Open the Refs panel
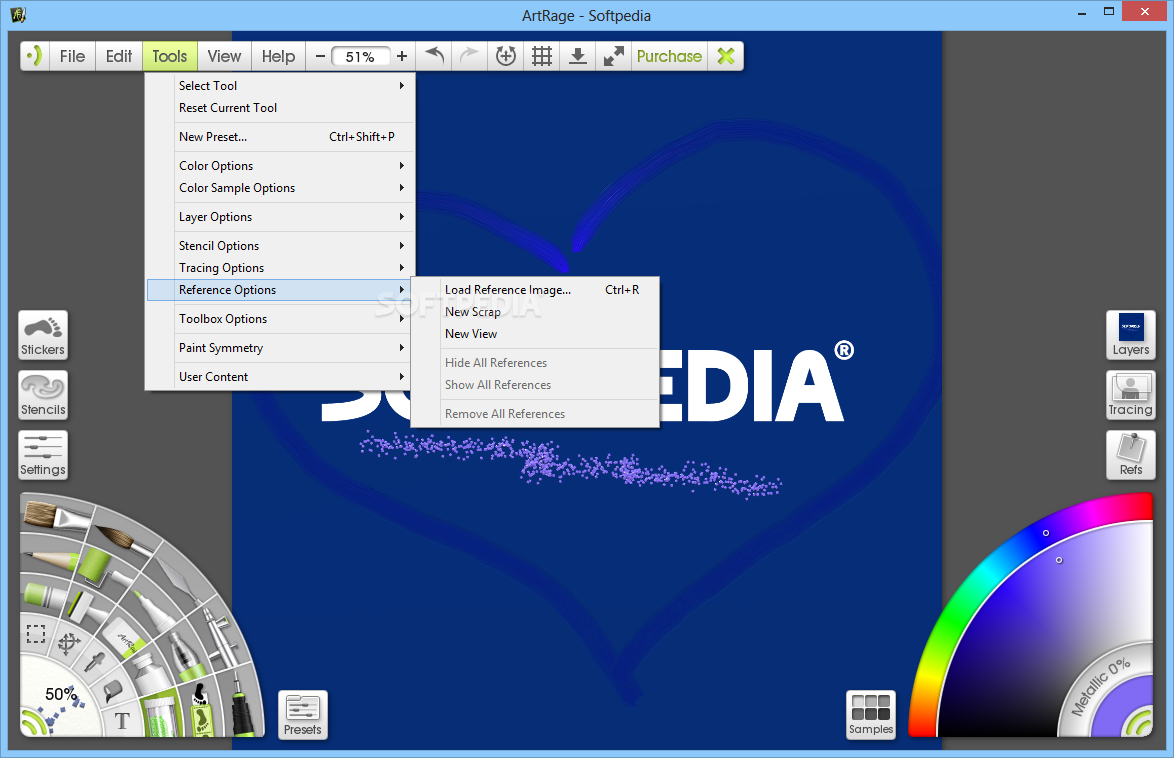This screenshot has height=758, width=1174. pyautogui.click(x=1131, y=455)
